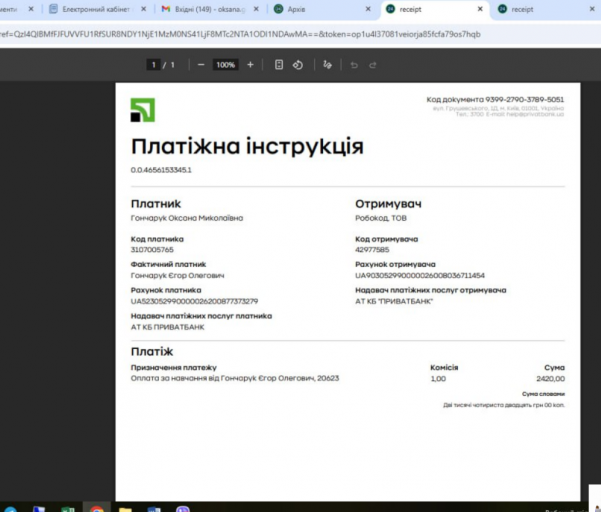Image resolution: width=601 pixels, height=512 pixels.
Task: Click recipient's bank АТ КБ "ПРИВАТБАНК"
Action: [394, 301]
